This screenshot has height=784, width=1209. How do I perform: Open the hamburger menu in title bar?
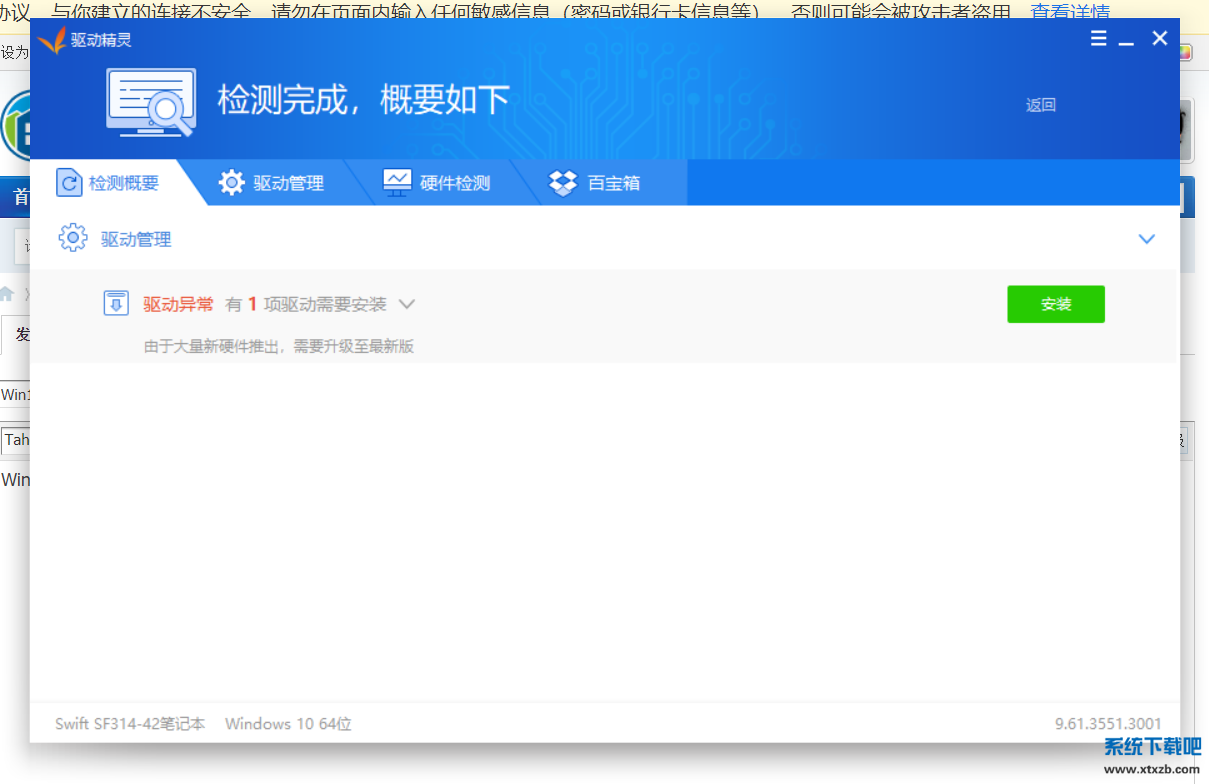[1098, 38]
